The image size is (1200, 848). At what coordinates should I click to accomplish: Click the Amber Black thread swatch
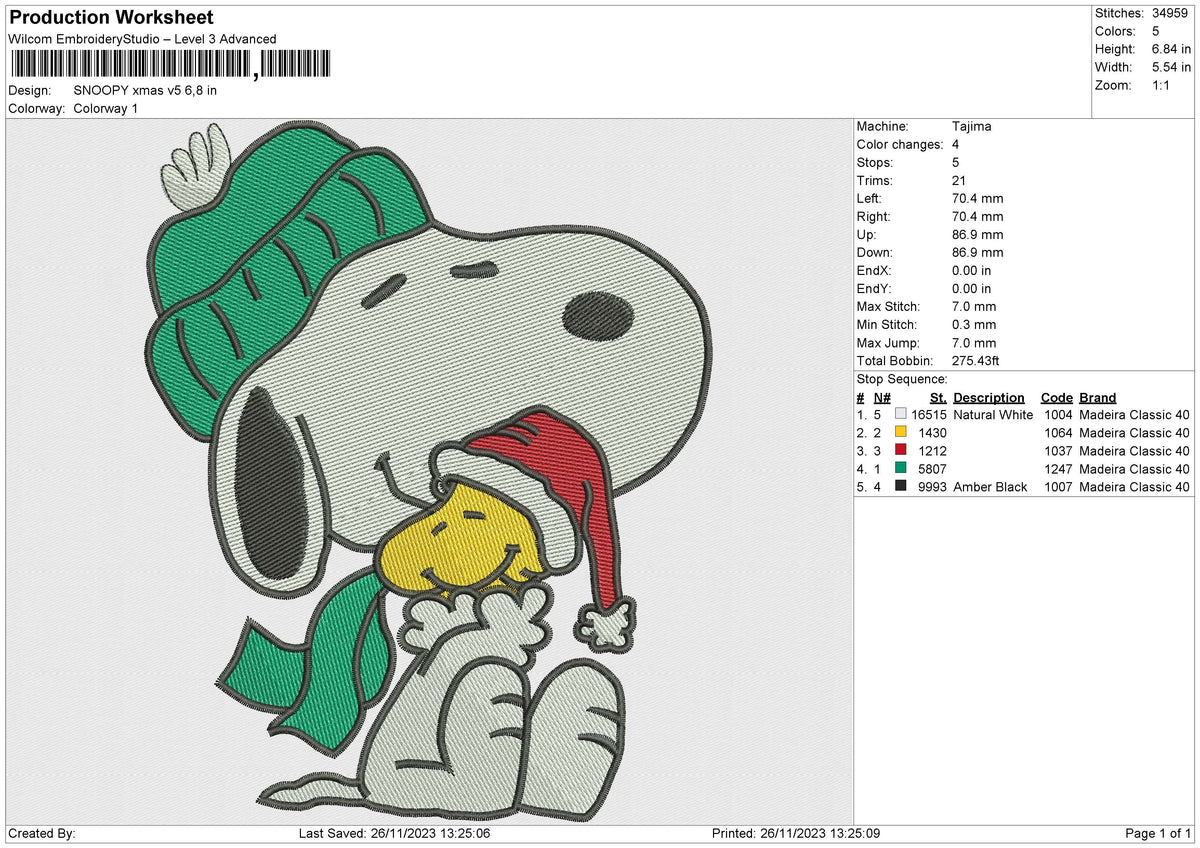pos(901,486)
